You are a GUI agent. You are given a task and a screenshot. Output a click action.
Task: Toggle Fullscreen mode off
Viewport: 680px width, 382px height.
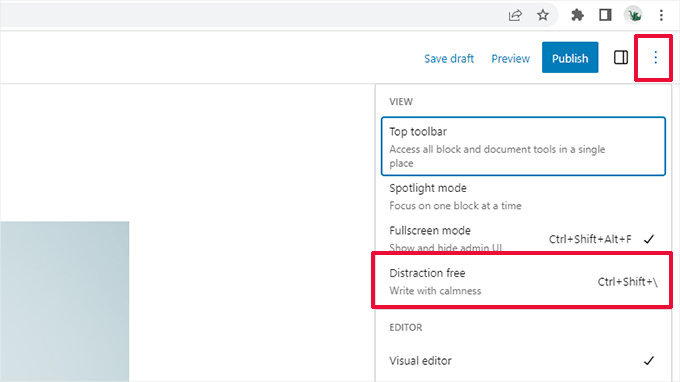[x=523, y=238]
